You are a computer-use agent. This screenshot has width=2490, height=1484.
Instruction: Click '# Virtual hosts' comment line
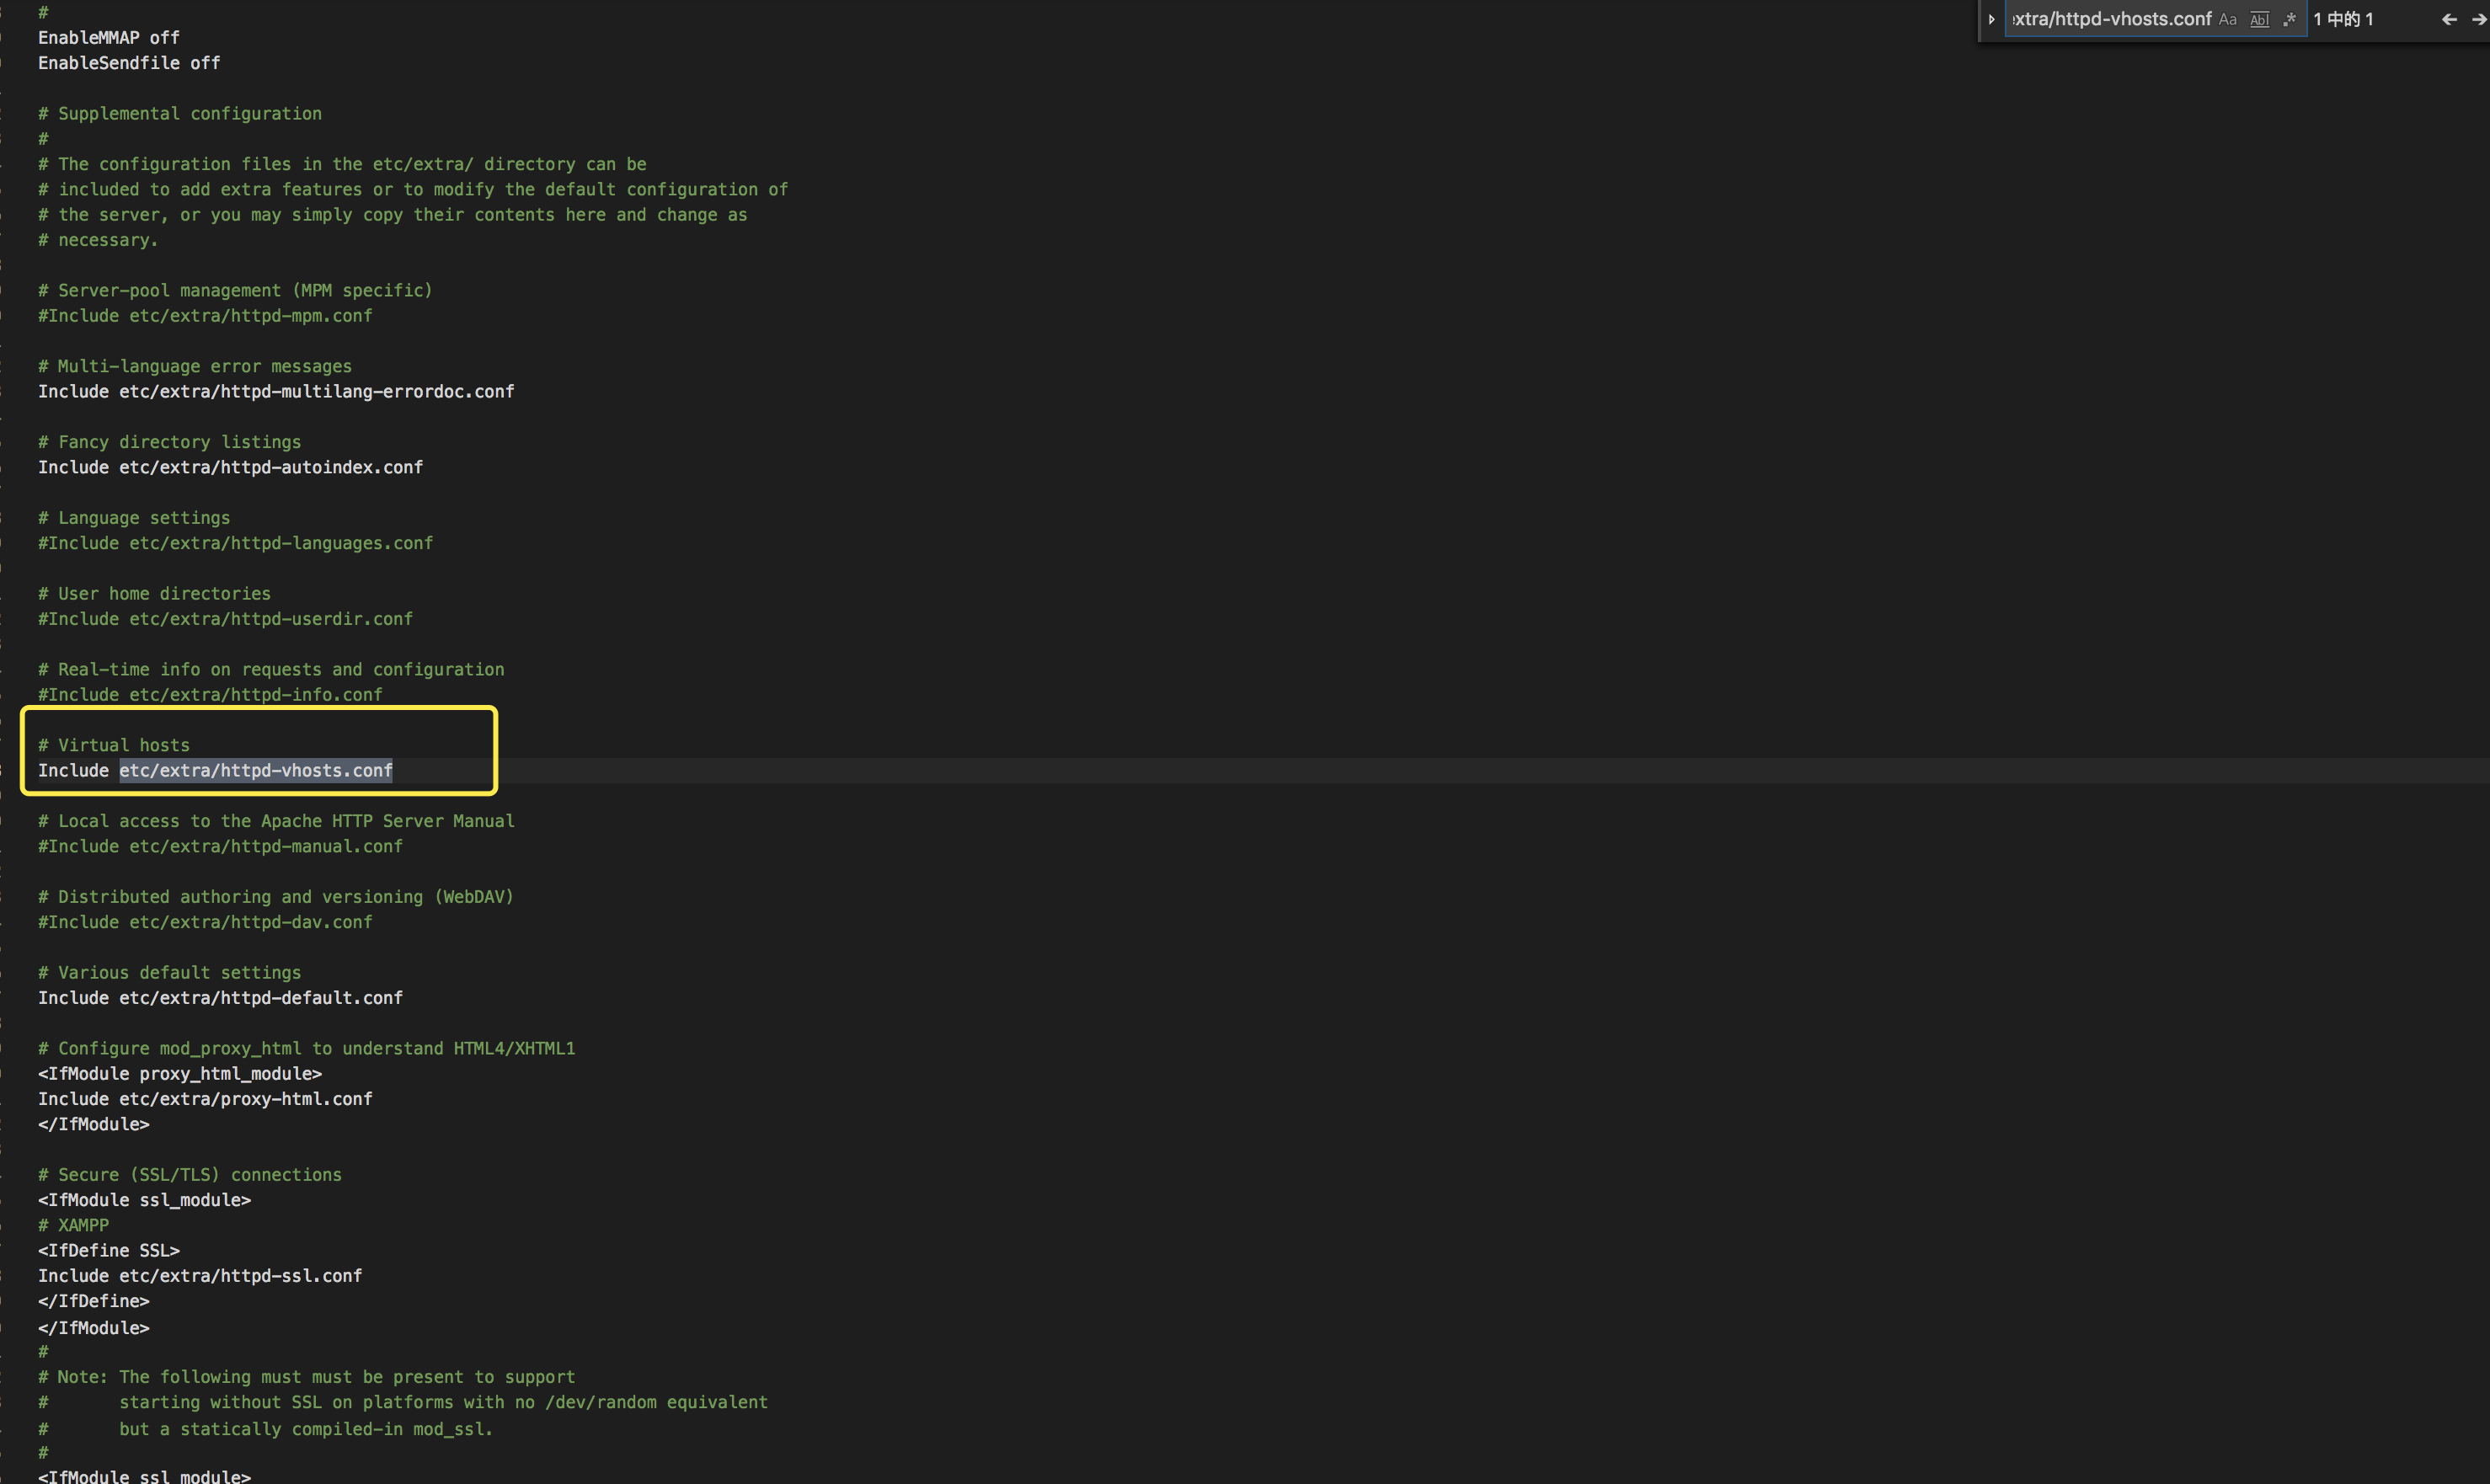(114, 745)
